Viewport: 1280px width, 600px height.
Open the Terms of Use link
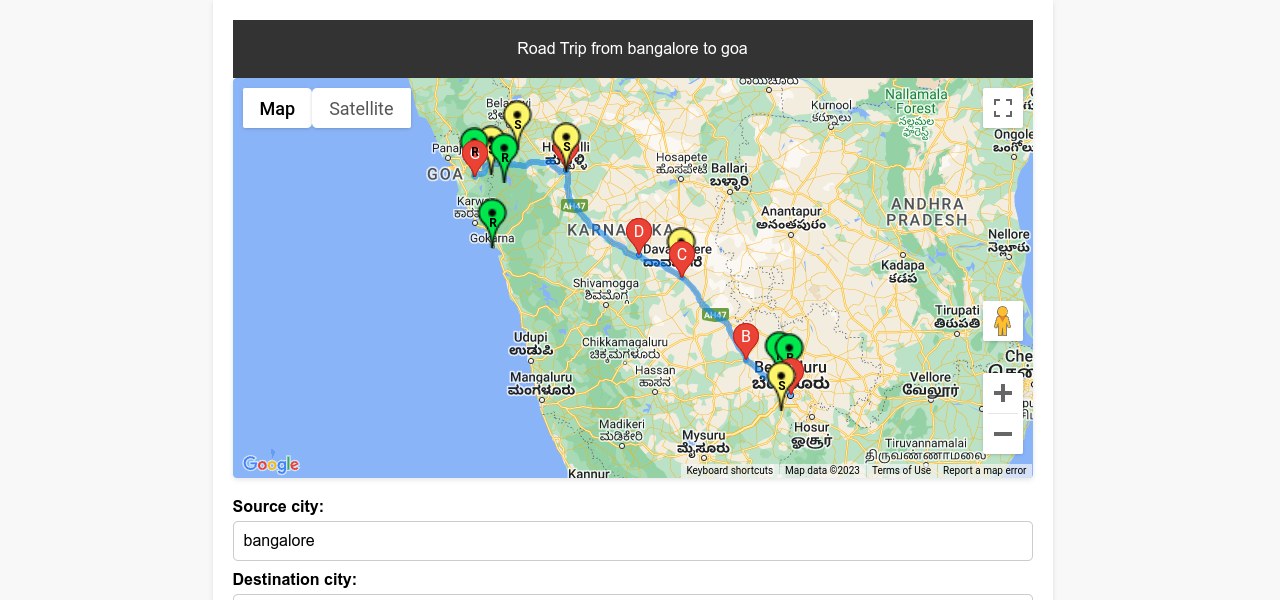pyautogui.click(x=901, y=471)
